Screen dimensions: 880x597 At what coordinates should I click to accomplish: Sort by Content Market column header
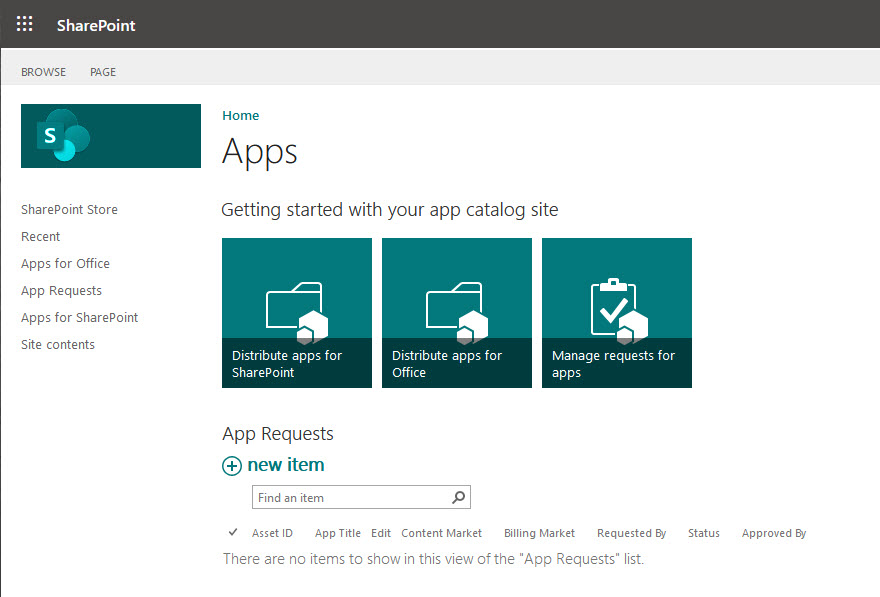(441, 533)
